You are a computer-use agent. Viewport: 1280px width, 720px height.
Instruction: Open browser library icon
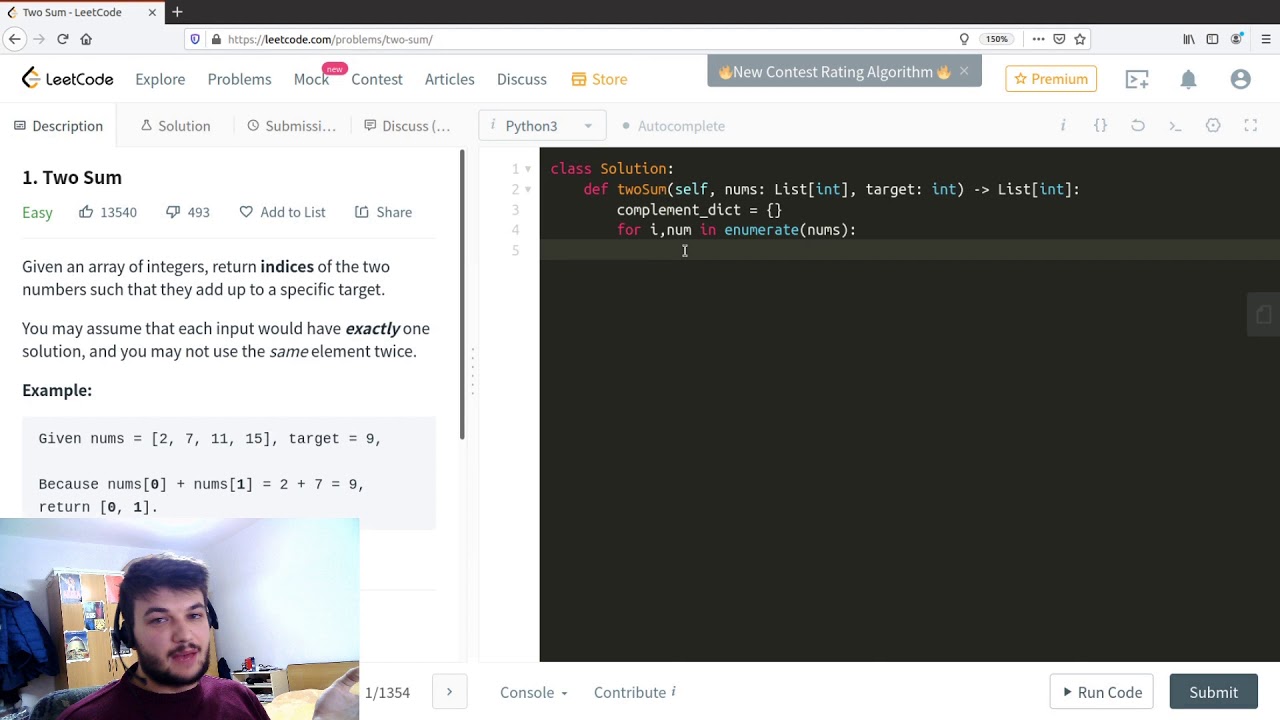(1189, 39)
